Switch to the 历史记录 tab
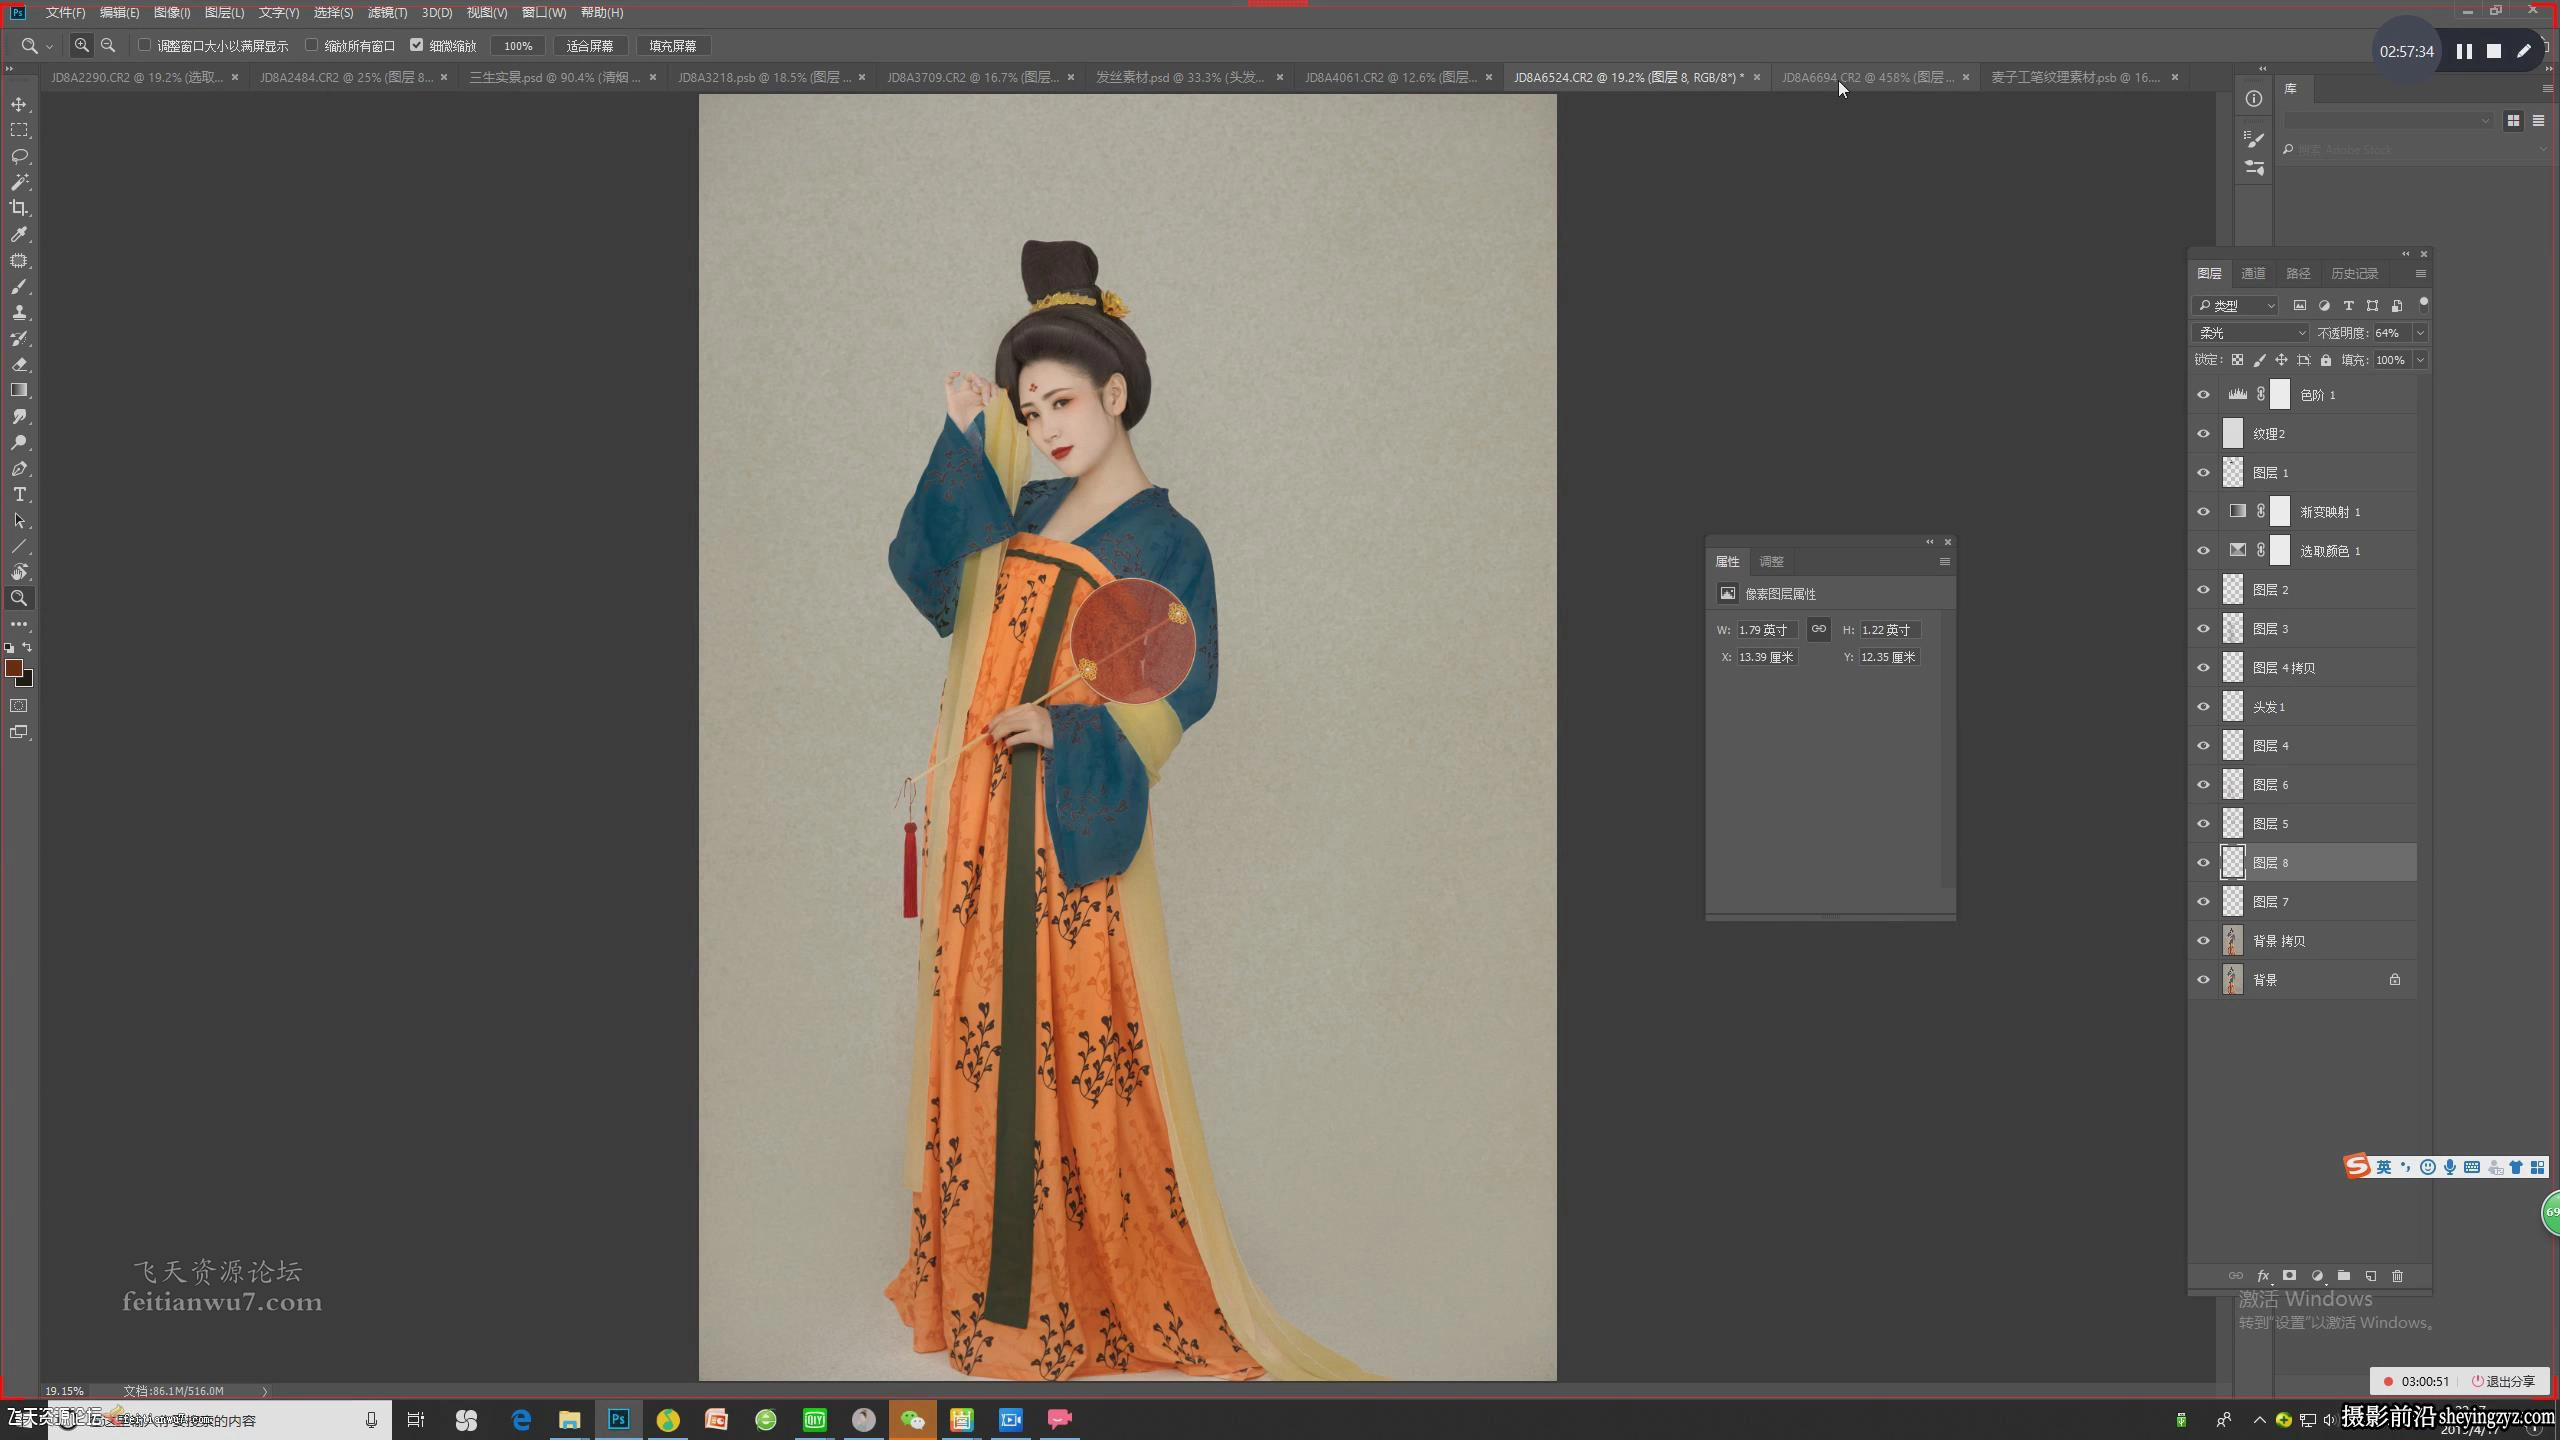 tap(2354, 273)
